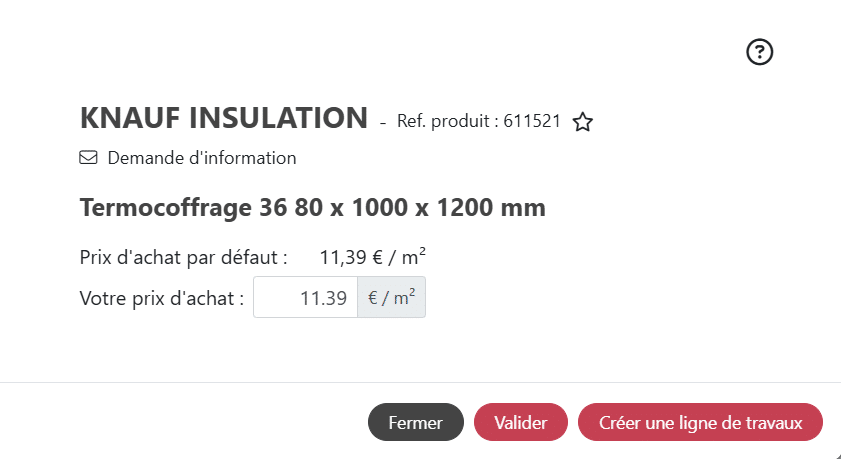Screen dimensions: 841x459
Task: Click the Prix d'achat par défaut label
Action: point(183,257)
